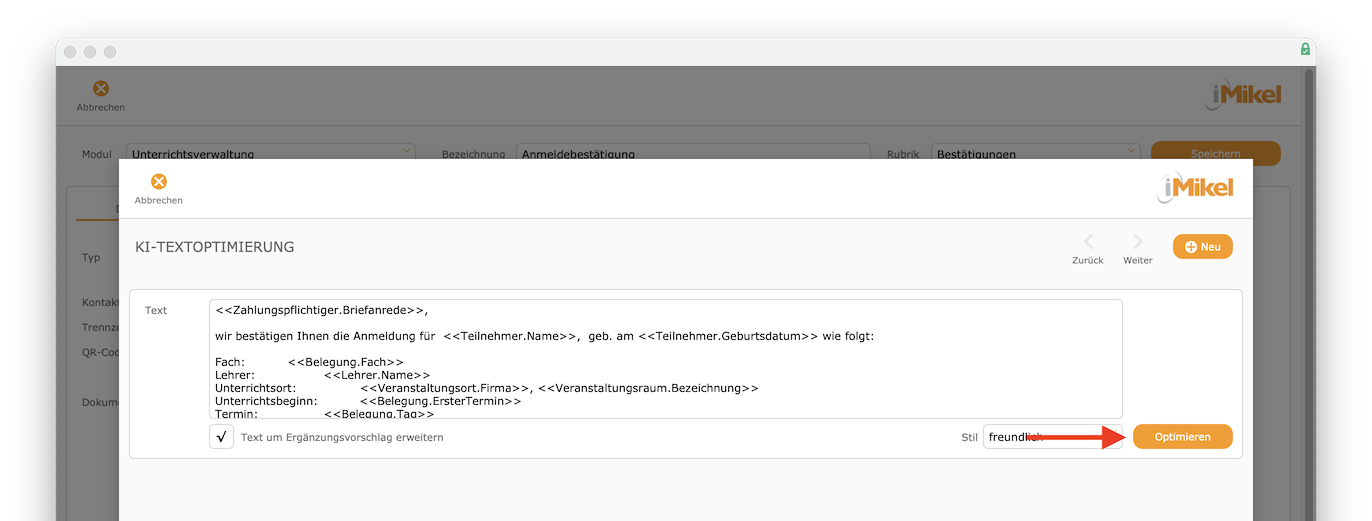Click the Optimieren button
This screenshot has width=1372, height=521.
click(x=1182, y=437)
